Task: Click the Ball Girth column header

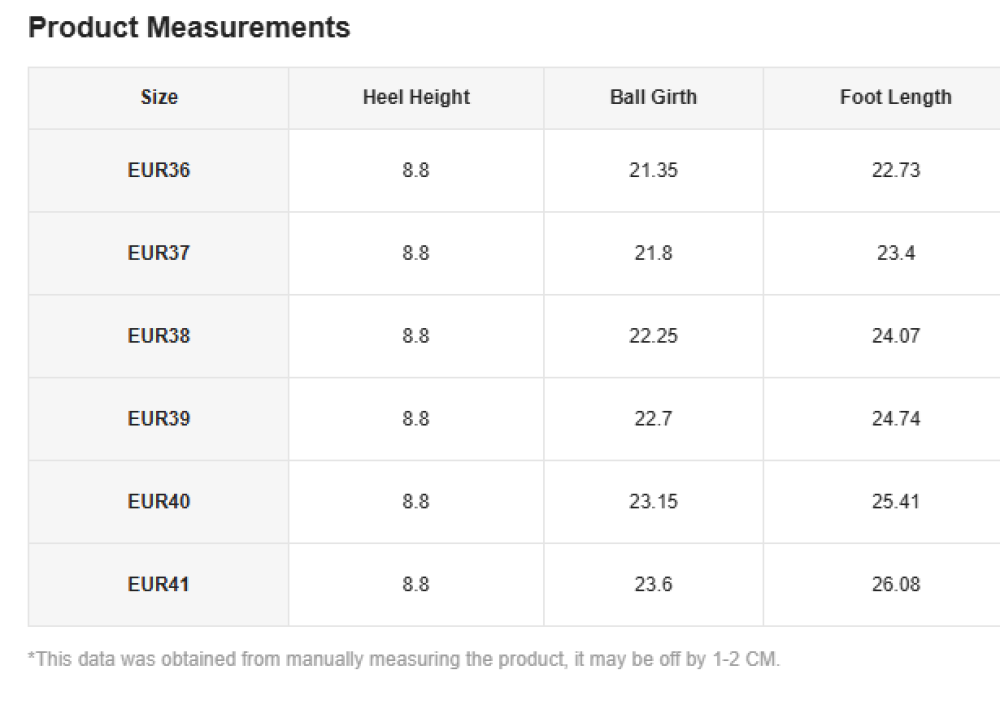Action: [653, 97]
